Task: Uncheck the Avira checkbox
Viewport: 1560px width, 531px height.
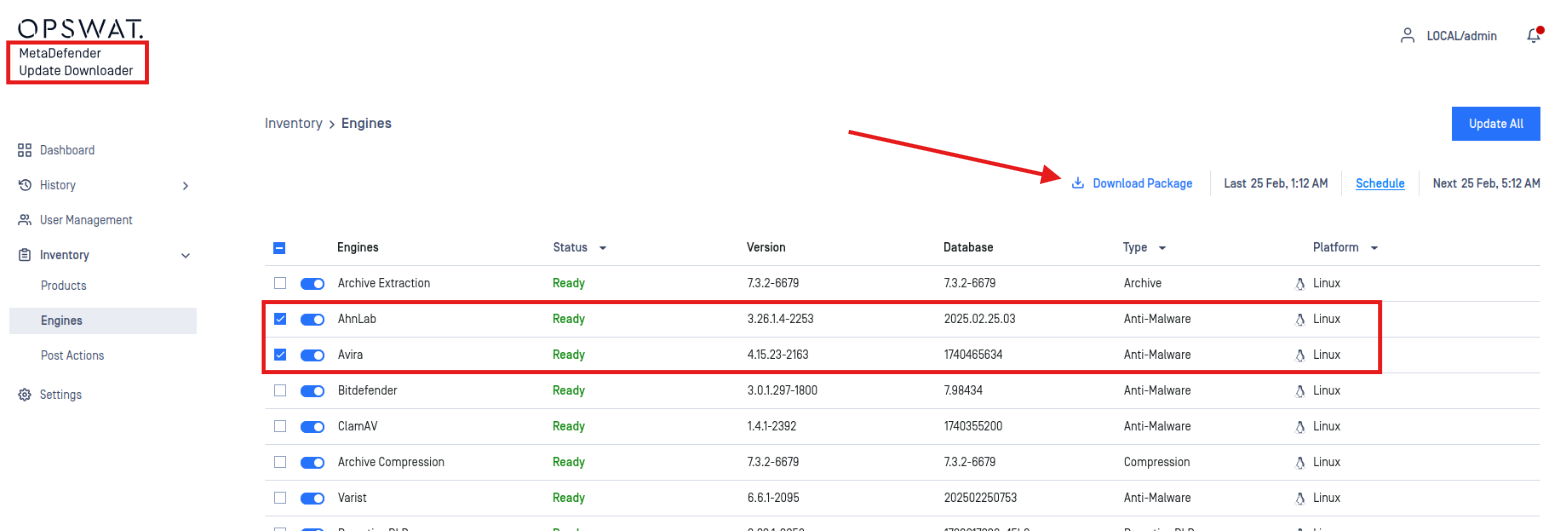Action: [280, 355]
